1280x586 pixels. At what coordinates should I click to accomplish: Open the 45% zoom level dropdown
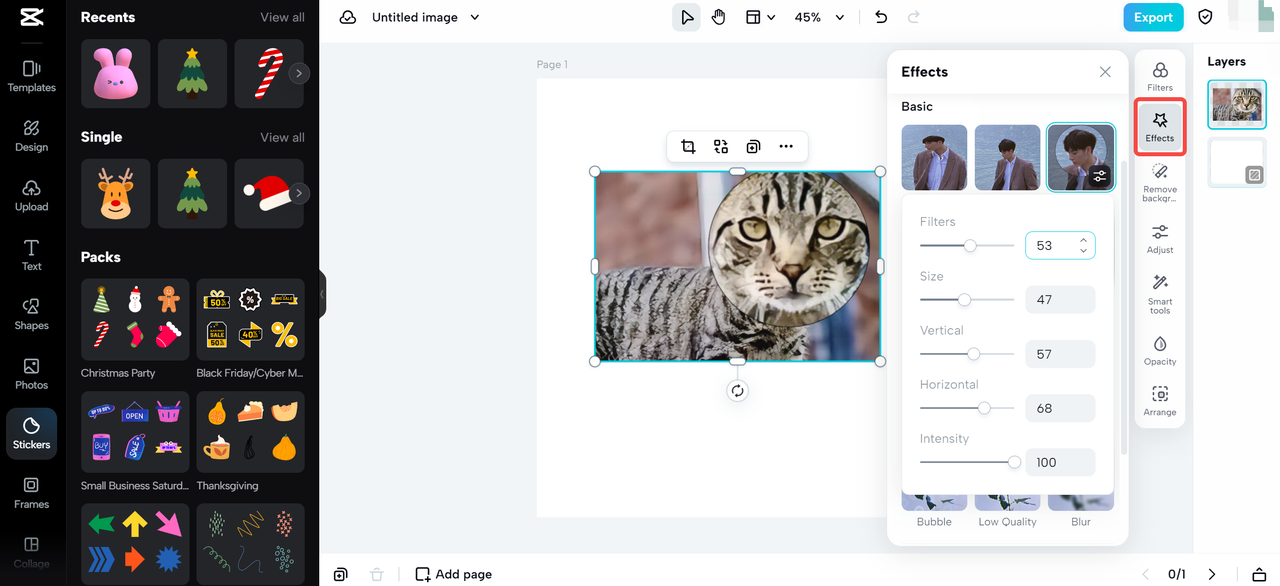820,18
